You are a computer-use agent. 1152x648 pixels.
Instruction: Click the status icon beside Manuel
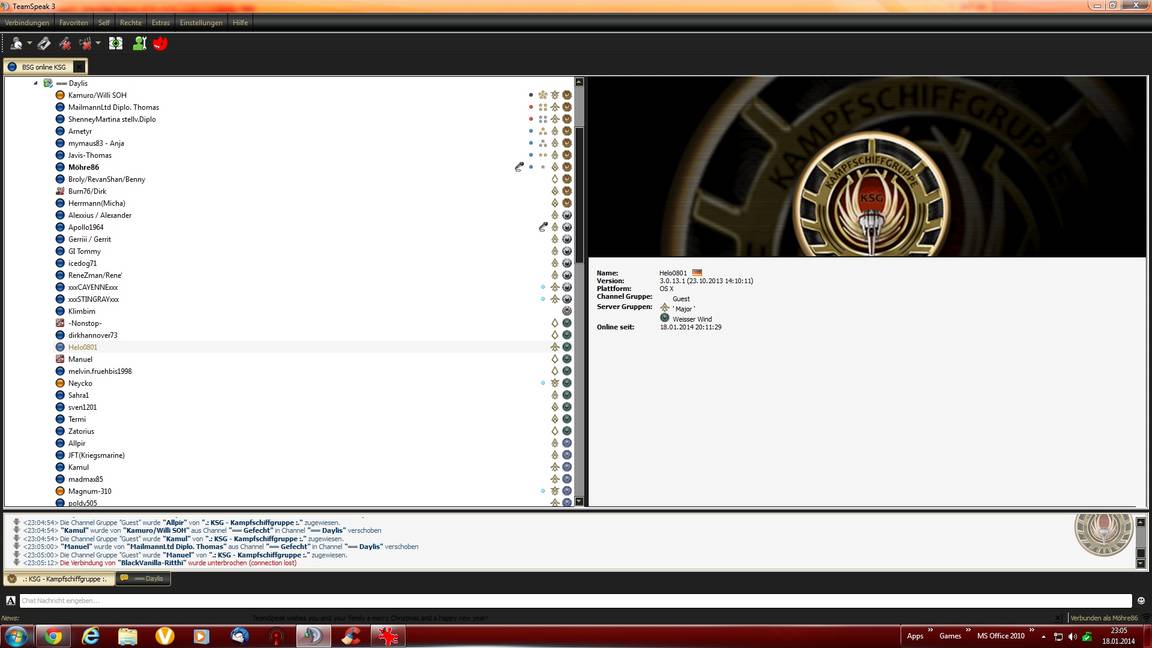click(60, 359)
